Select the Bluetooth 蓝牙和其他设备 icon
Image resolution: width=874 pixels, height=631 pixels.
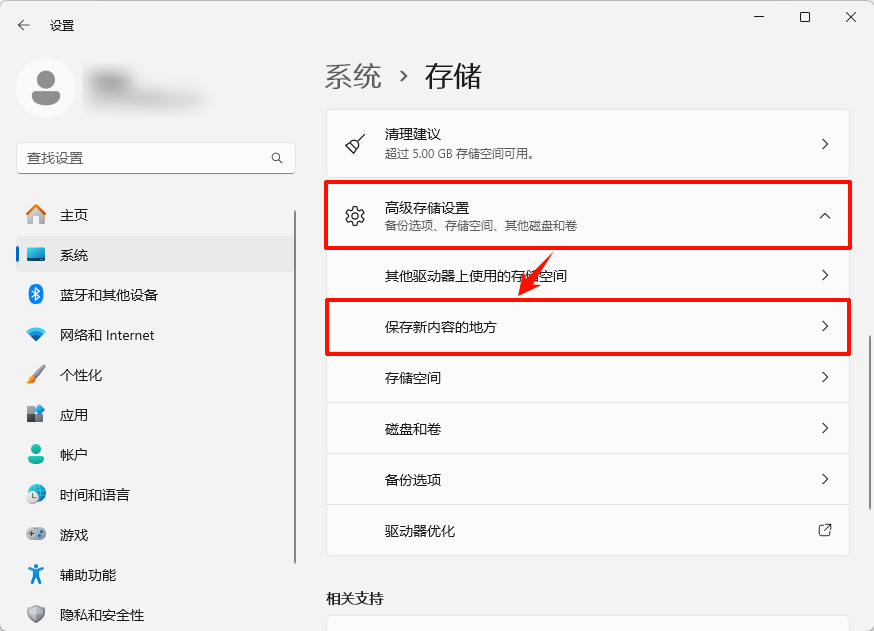tap(36, 294)
